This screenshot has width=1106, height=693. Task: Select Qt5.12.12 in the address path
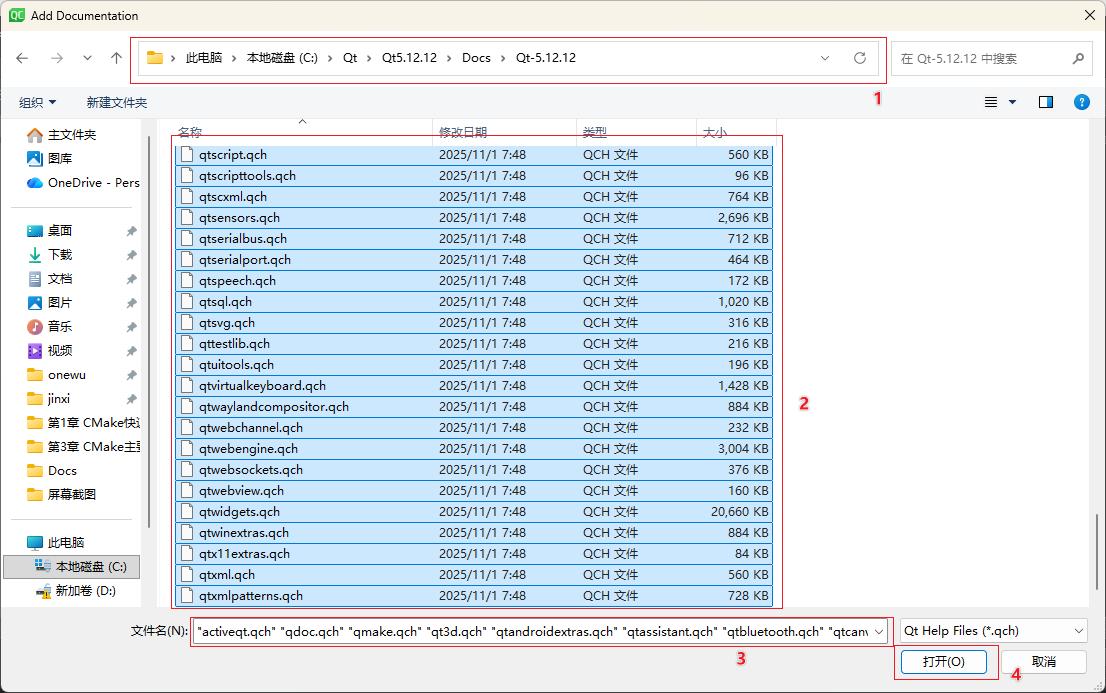point(409,58)
